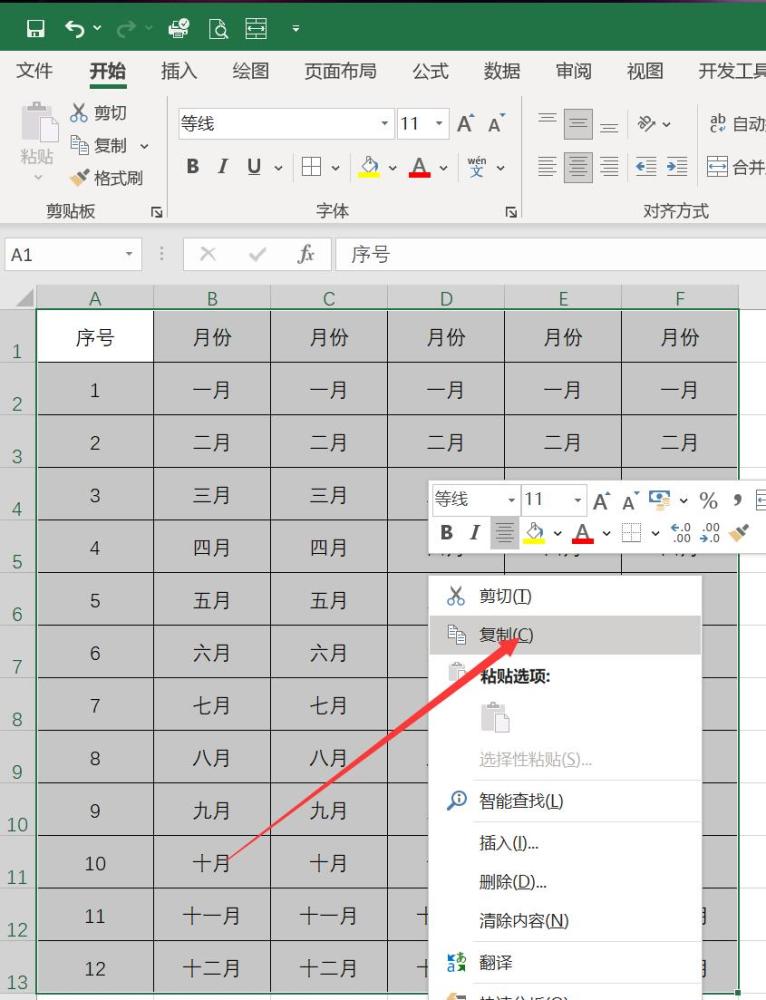This screenshot has width=766, height=1000.
Task: Open the Name Box dropdown arrow
Action: (129, 254)
